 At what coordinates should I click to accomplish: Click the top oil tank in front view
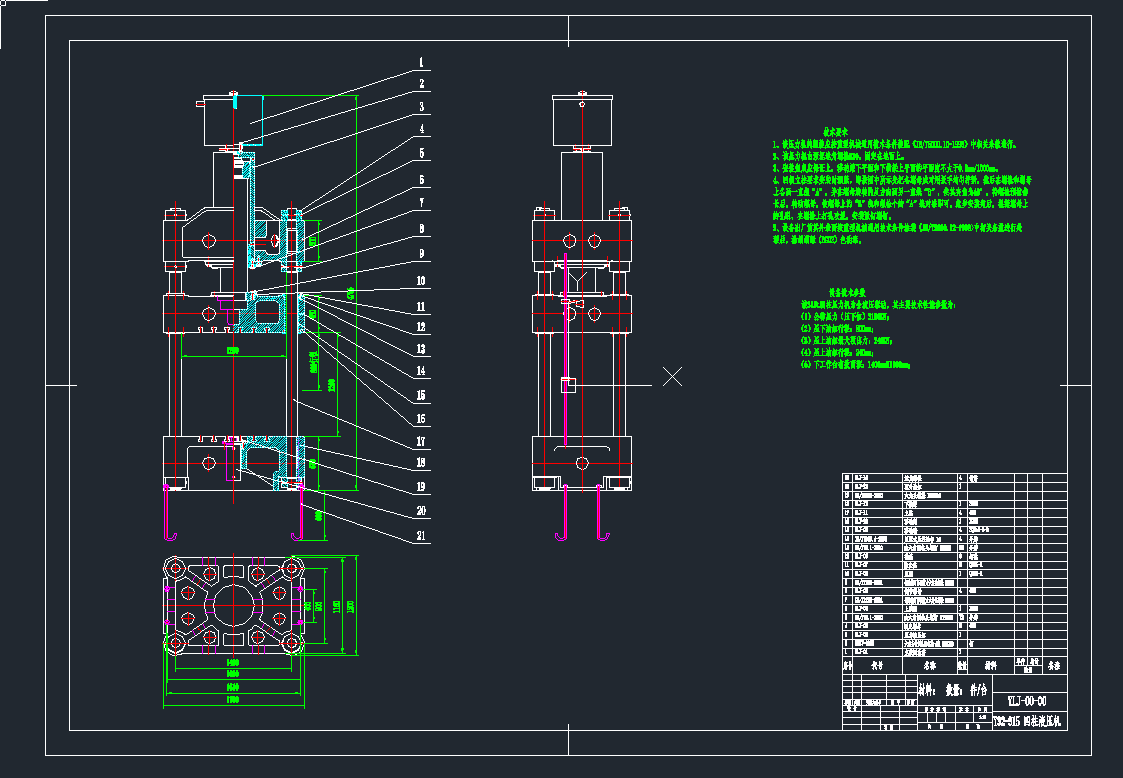pos(231,122)
